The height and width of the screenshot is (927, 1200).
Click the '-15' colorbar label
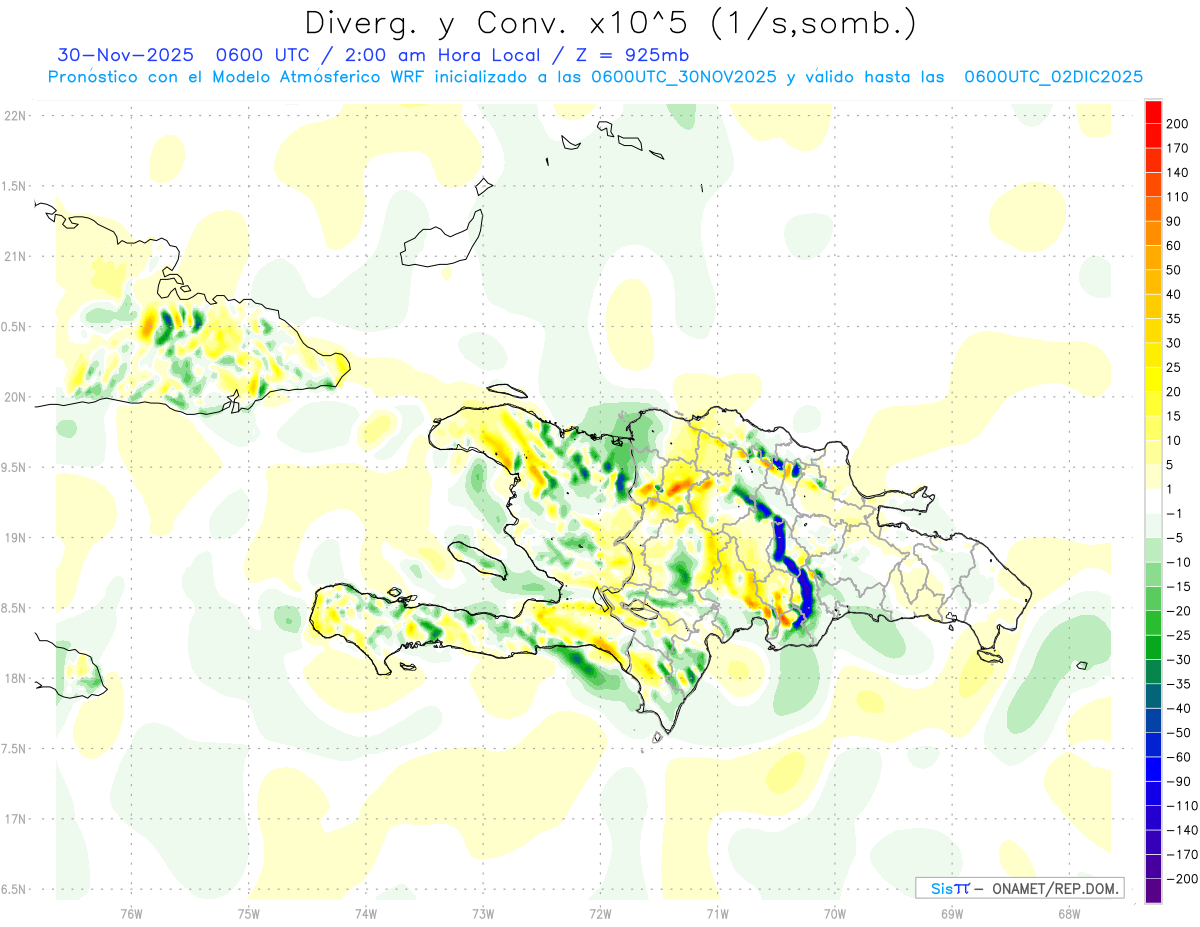pyautogui.click(x=1179, y=587)
